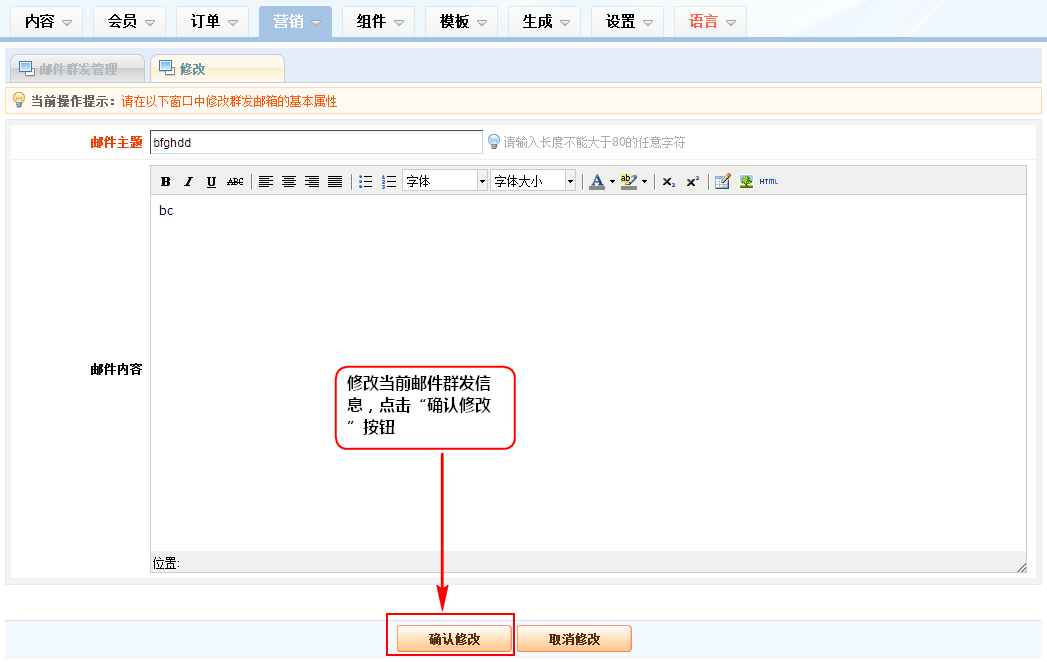This screenshot has width=1047, height=662.
Task: Insert an unordered bullet list
Action: pyautogui.click(x=366, y=181)
